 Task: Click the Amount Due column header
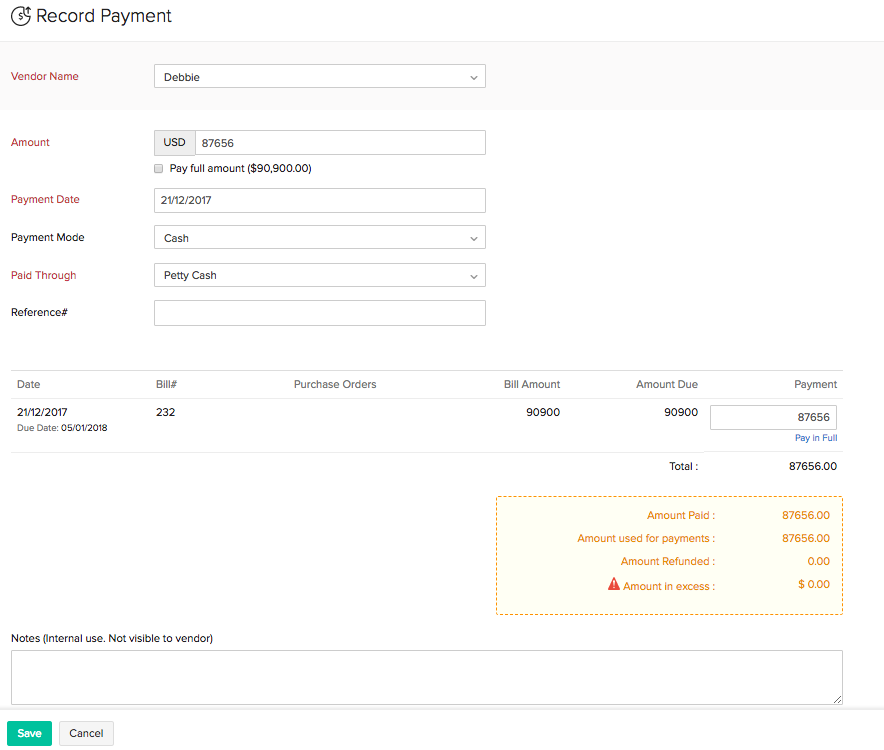point(666,384)
